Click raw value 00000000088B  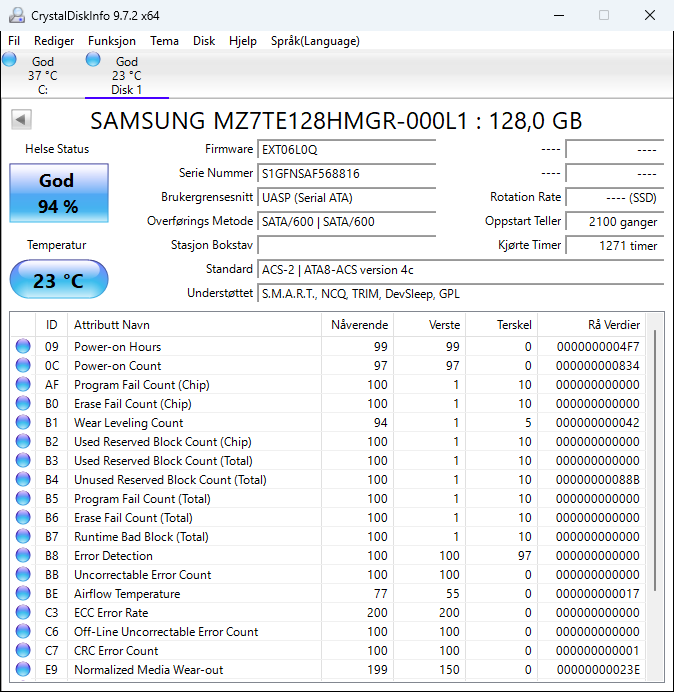598,480
